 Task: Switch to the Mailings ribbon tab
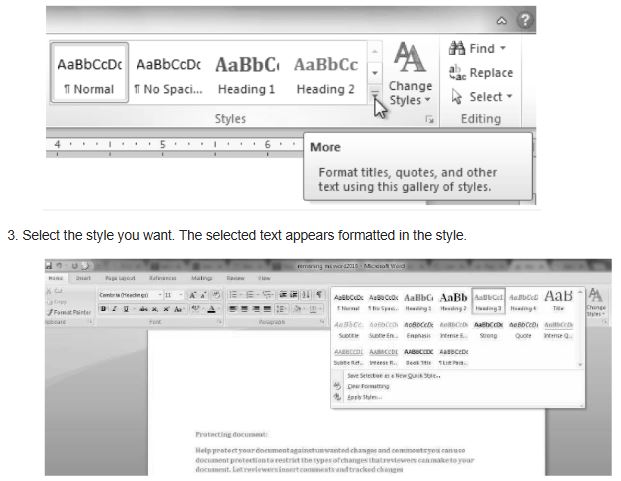pos(202,278)
